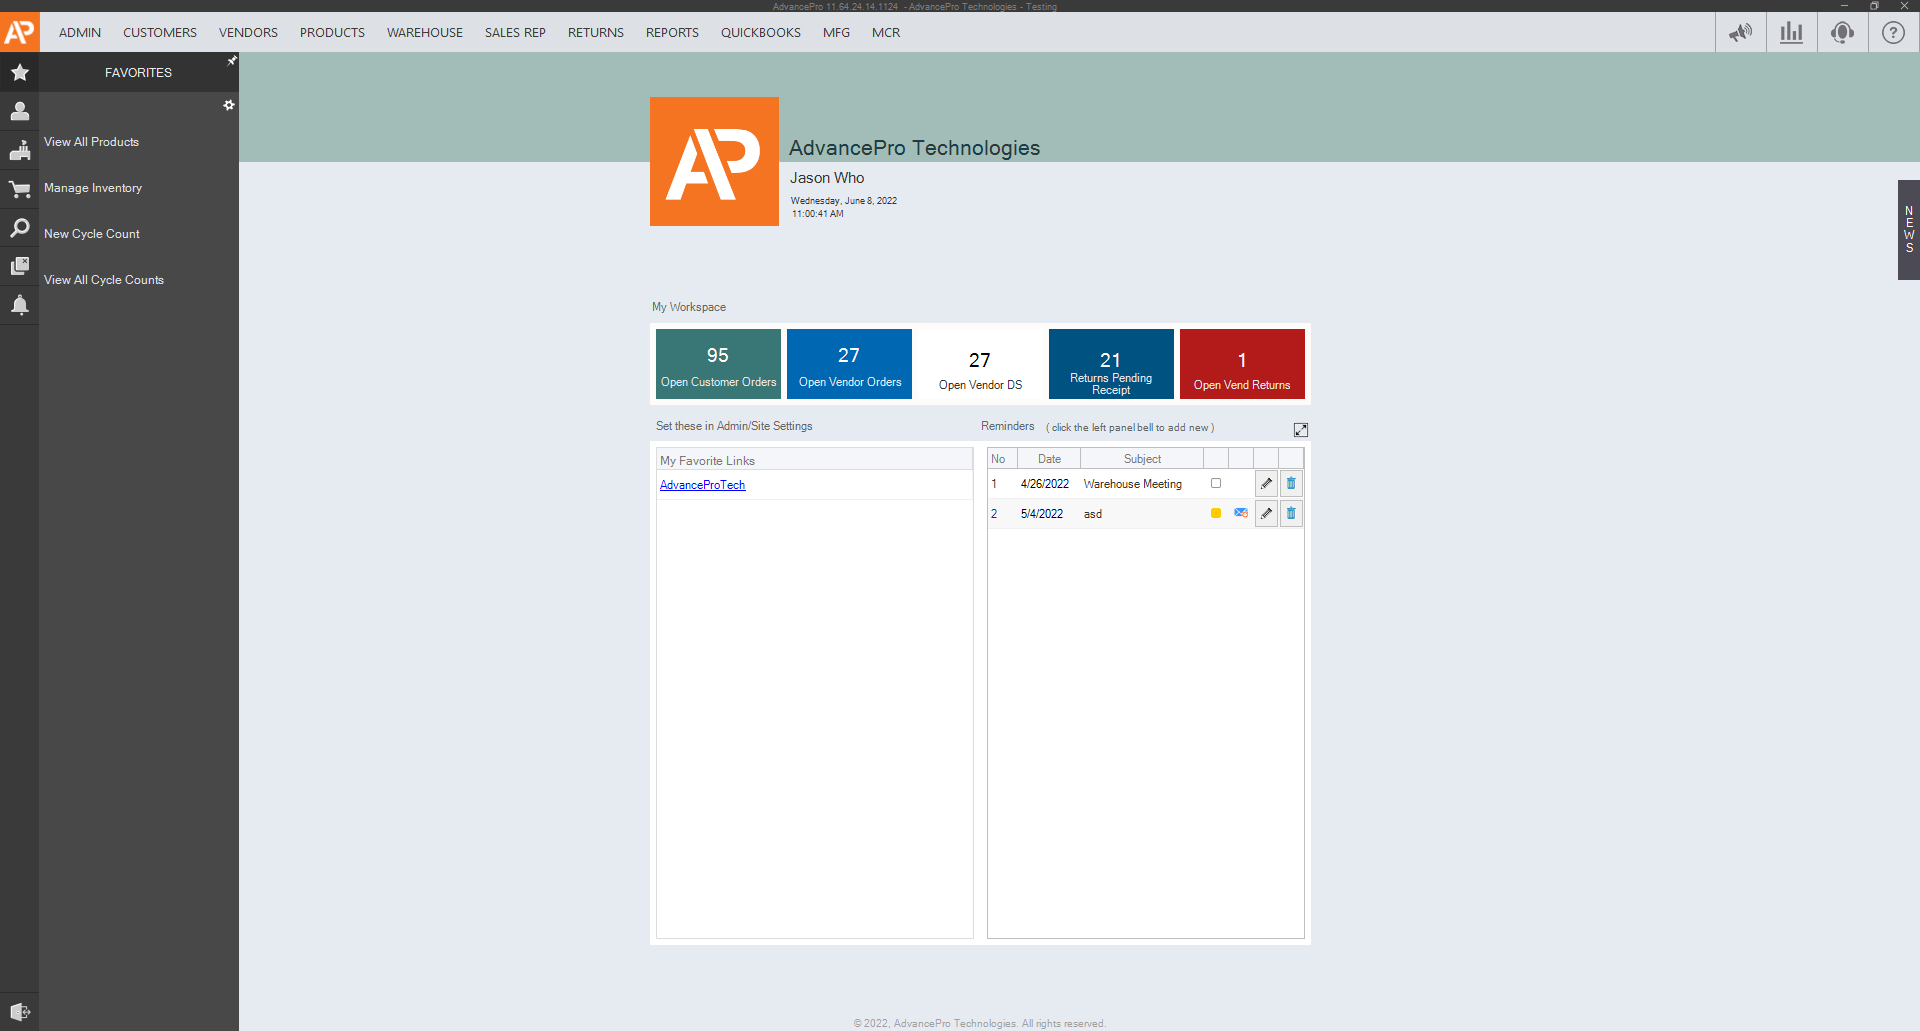Screen dimensions: 1920x1031
Task: Open the question mark help icon
Action: click(x=1893, y=32)
